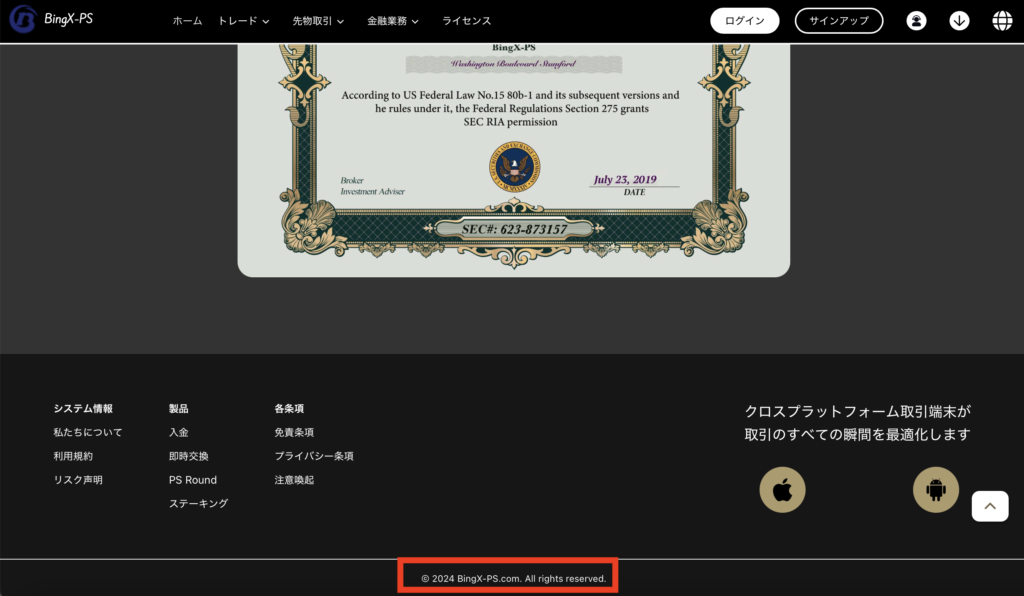Open the 入金 footer link
1024x596 pixels.
point(178,432)
